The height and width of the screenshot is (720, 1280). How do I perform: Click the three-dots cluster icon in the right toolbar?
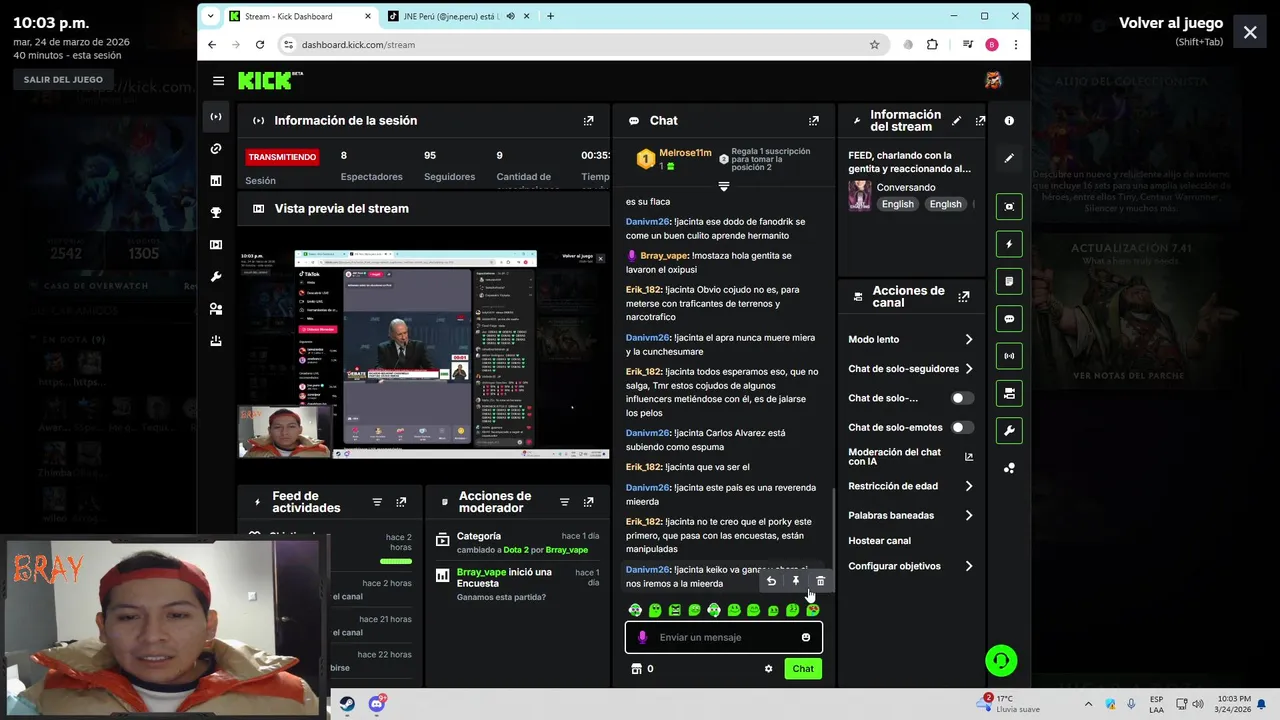1009,468
